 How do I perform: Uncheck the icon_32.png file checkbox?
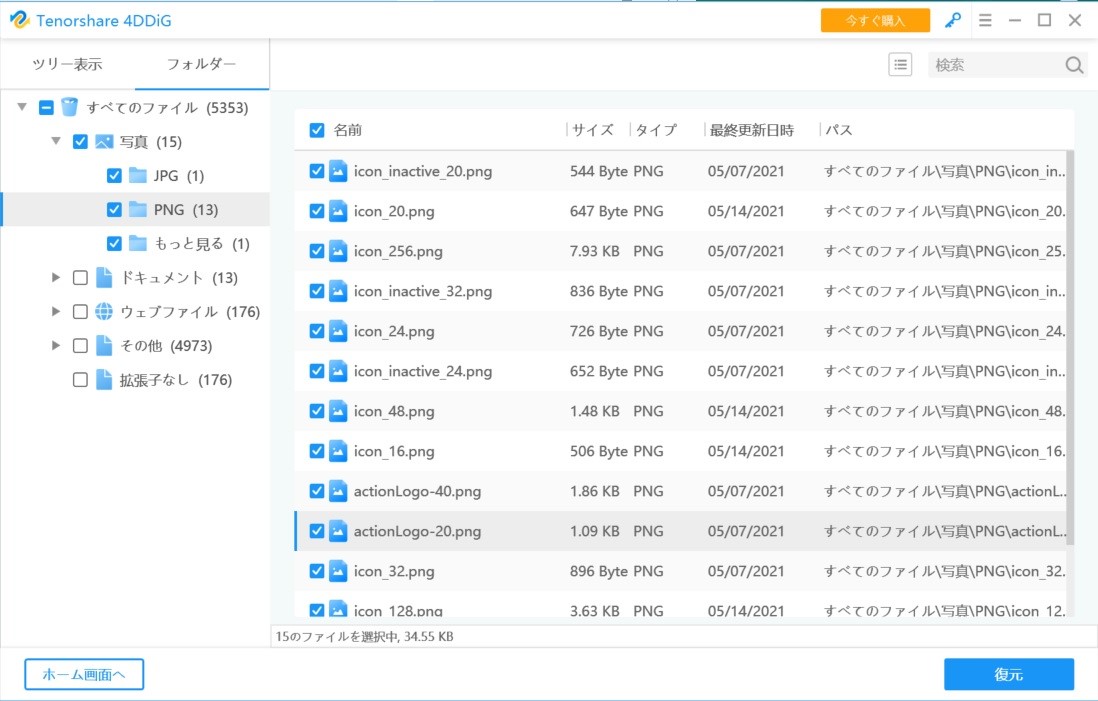317,571
